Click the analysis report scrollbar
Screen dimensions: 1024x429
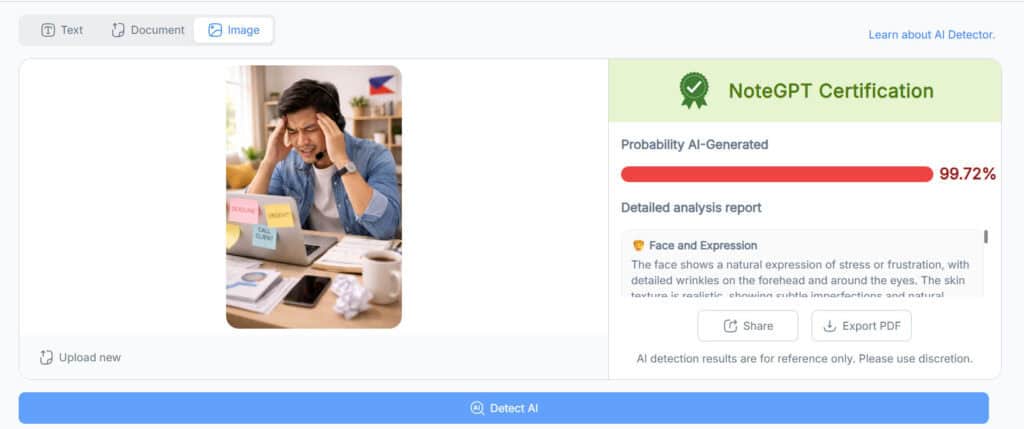click(x=985, y=236)
